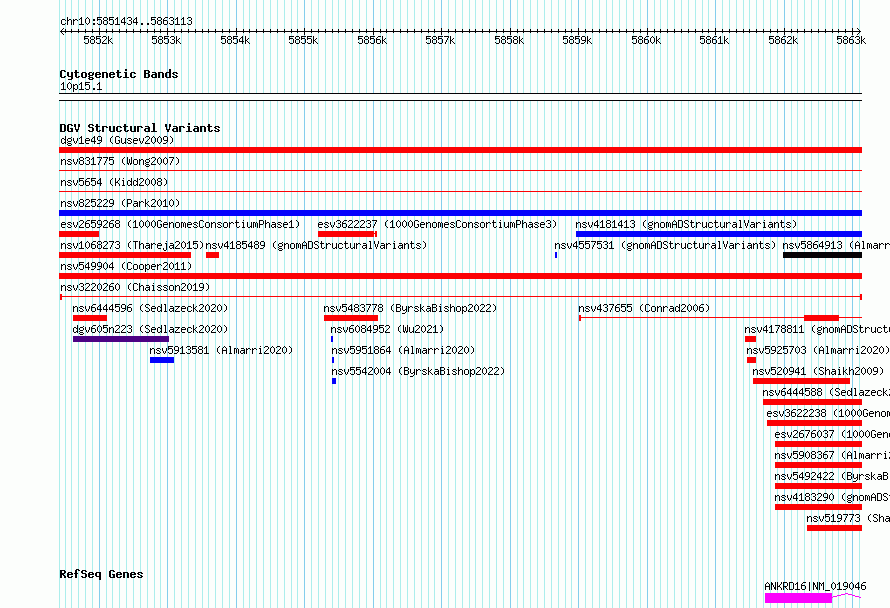Viewport: 890px width, 608px height.
Task: Select nsv437655 (Conrad2006) label
Action: point(644,308)
